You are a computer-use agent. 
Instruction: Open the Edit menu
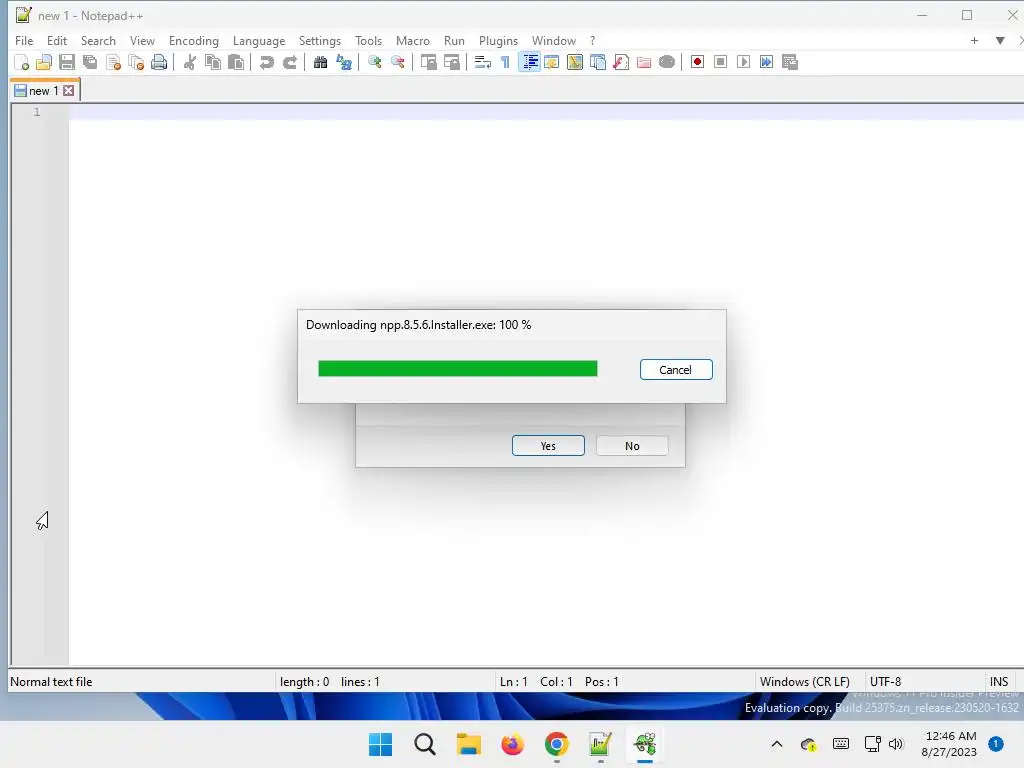(x=57, y=40)
